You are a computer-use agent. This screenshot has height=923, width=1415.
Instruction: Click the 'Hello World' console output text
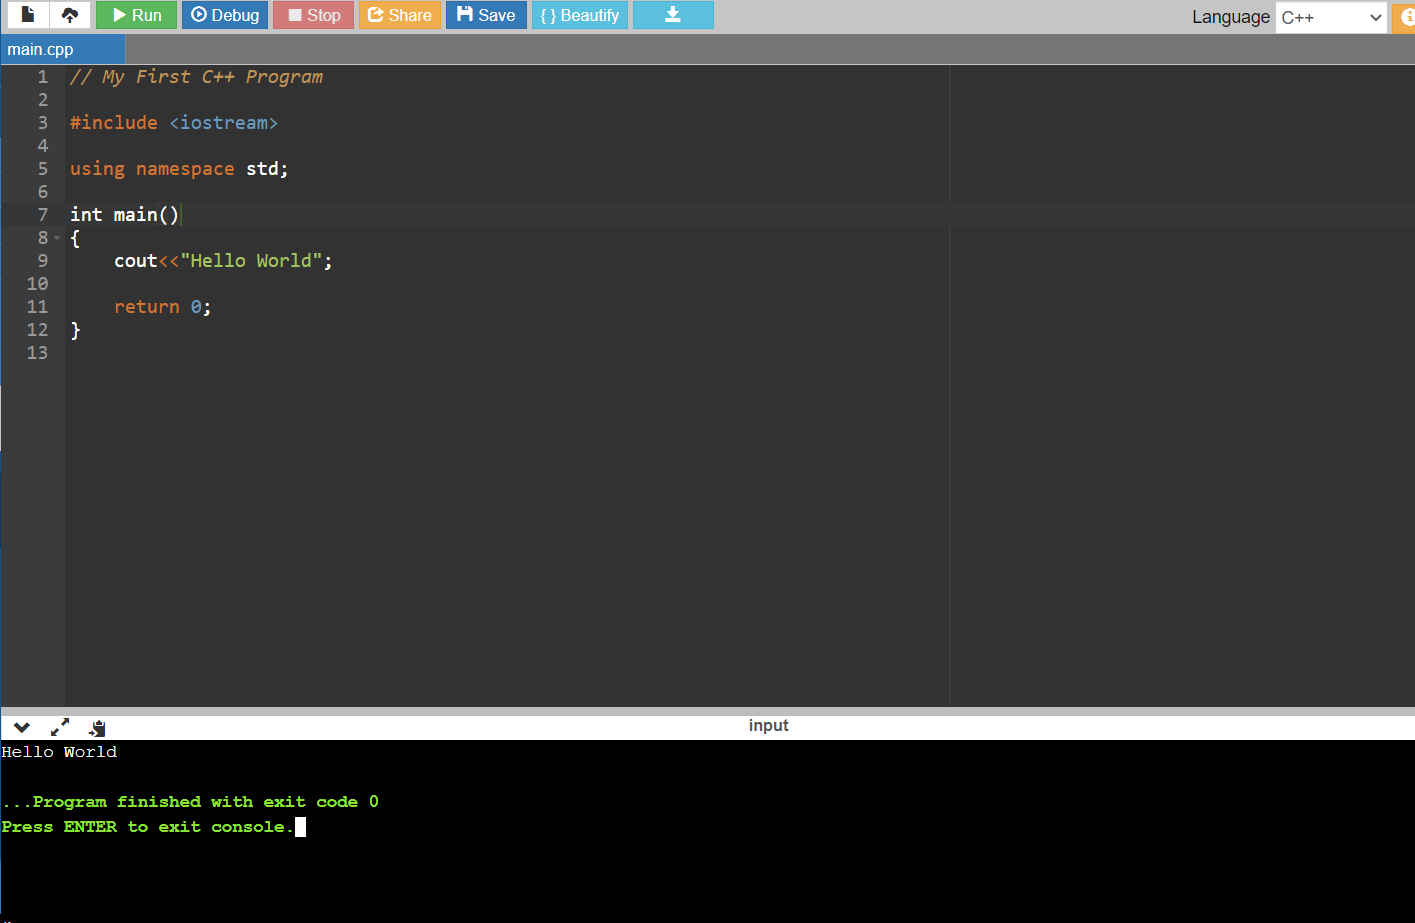pyautogui.click(x=59, y=752)
